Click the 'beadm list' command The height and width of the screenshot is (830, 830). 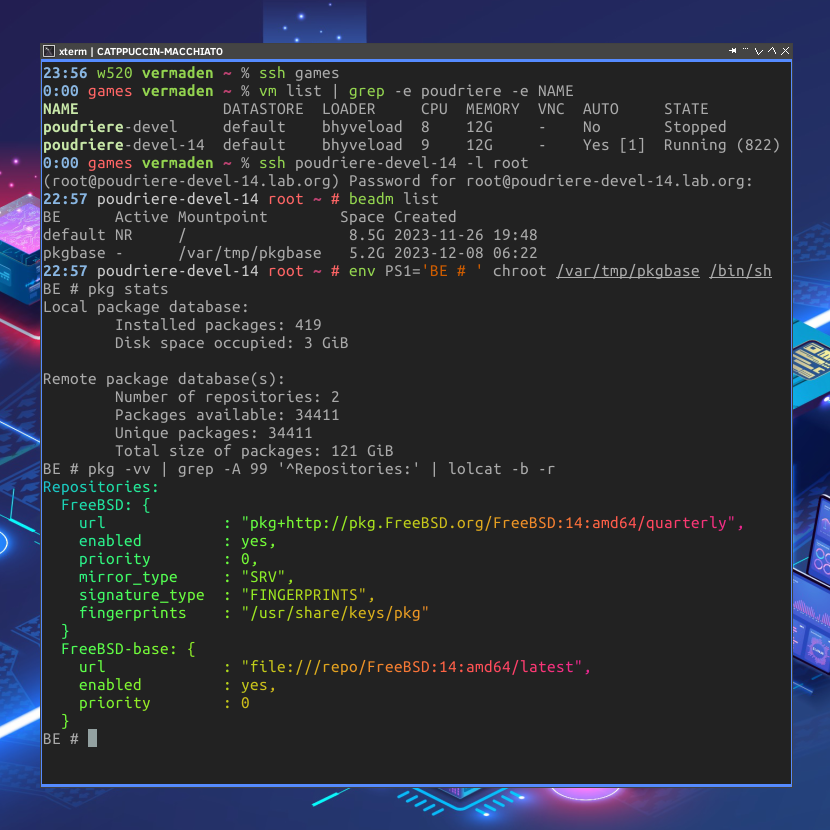(x=393, y=199)
